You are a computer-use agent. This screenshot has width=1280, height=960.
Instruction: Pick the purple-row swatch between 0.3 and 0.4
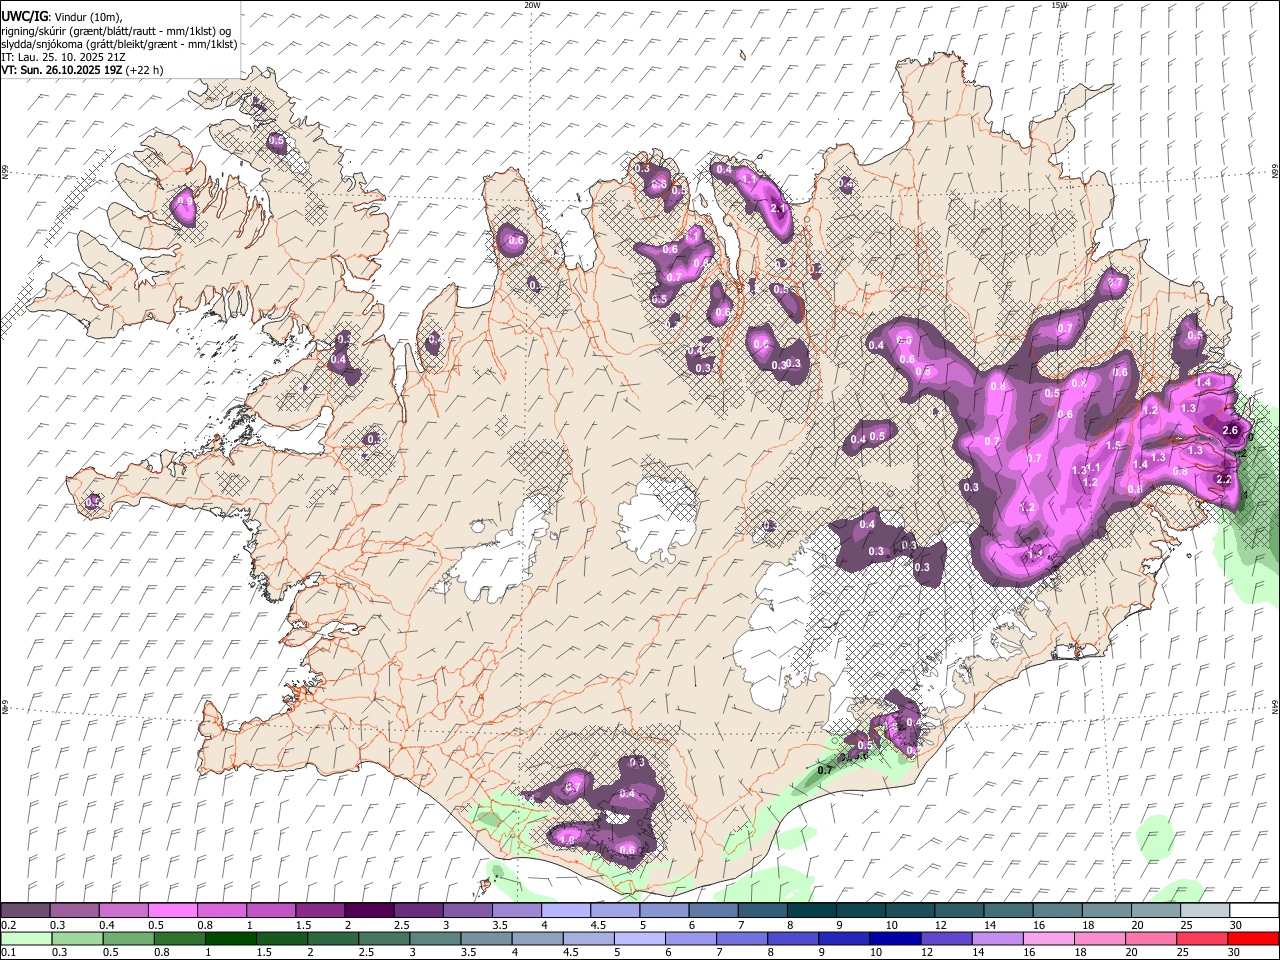[75, 910]
